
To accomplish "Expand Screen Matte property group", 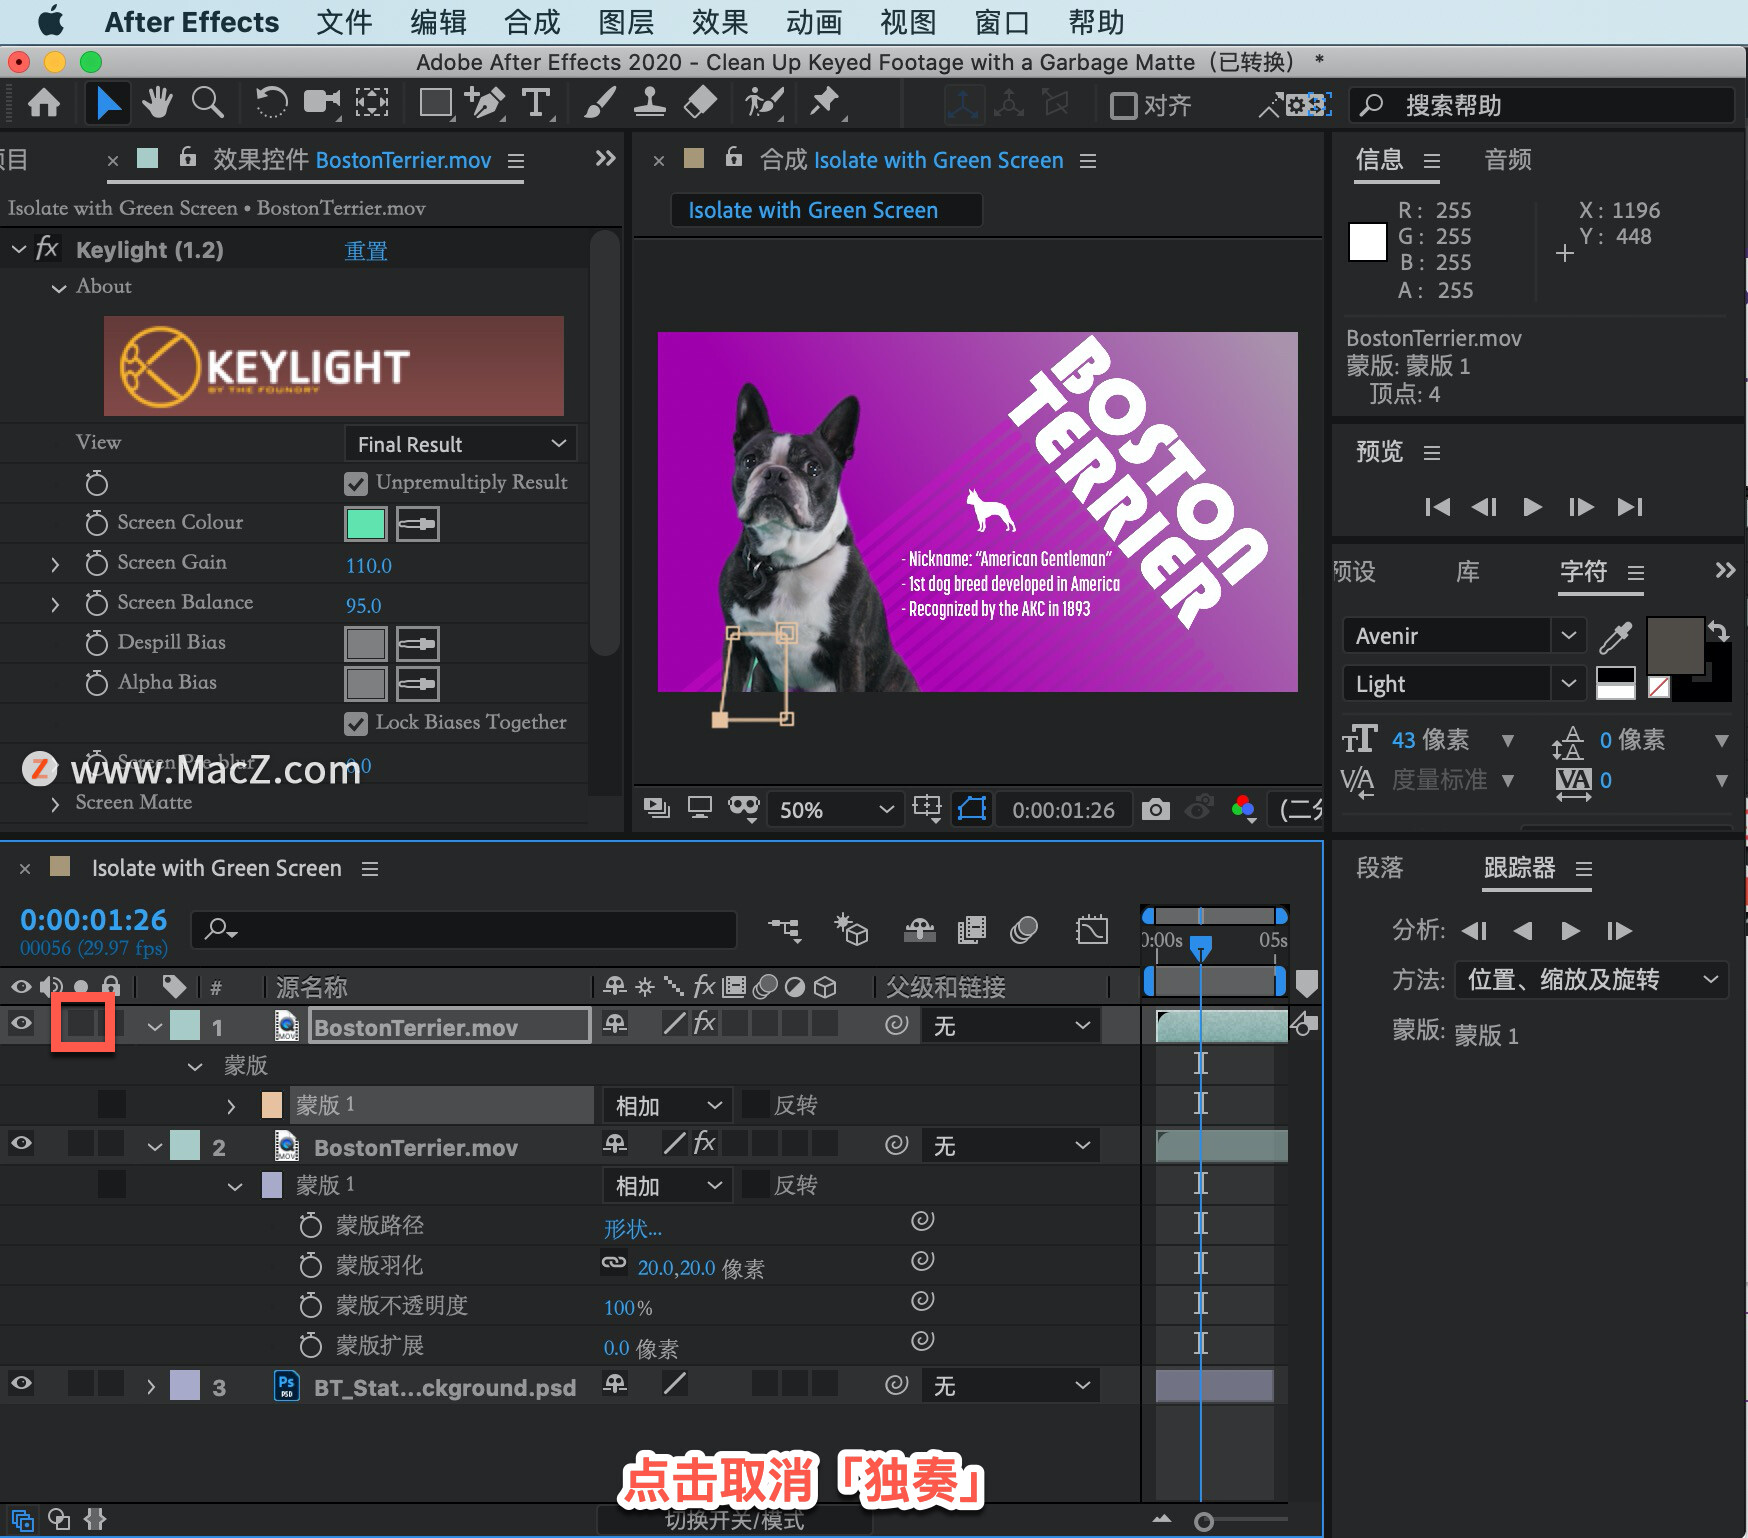I will coord(55,803).
